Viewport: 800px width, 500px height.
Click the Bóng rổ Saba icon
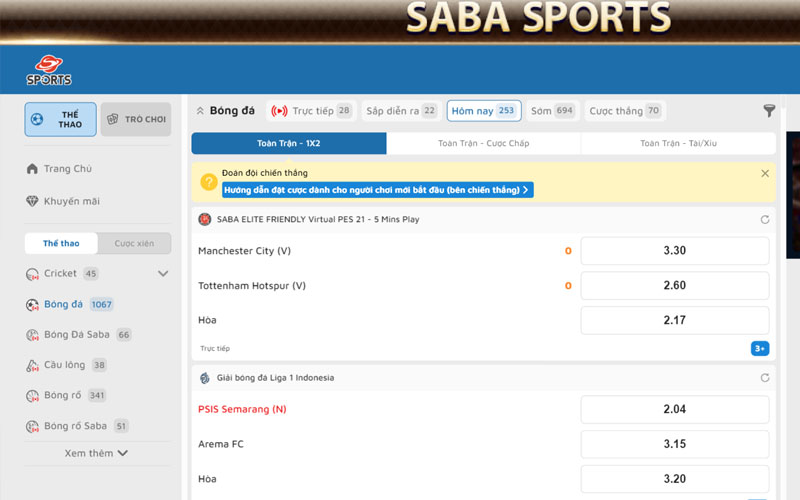(32, 427)
